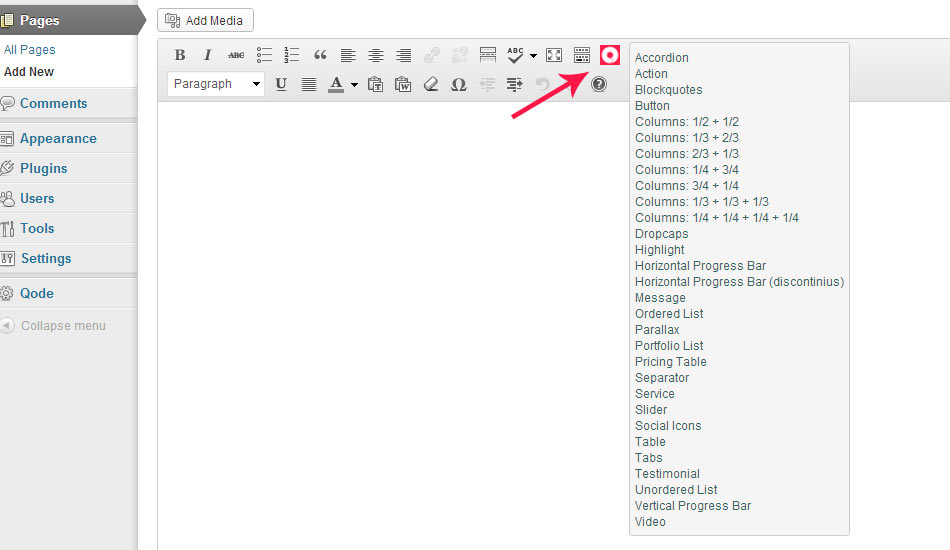Expand the text color picker arrow
The image size is (950, 550).
[x=355, y=84]
